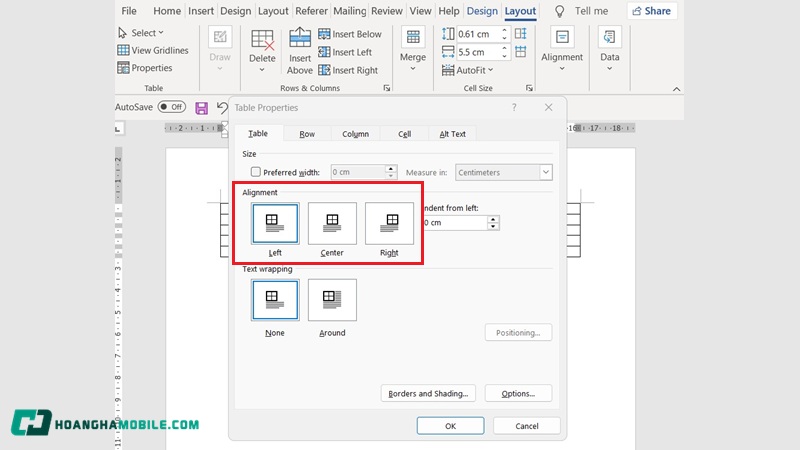
Task: Select Around text wrapping option
Action: tap(332, 300)
